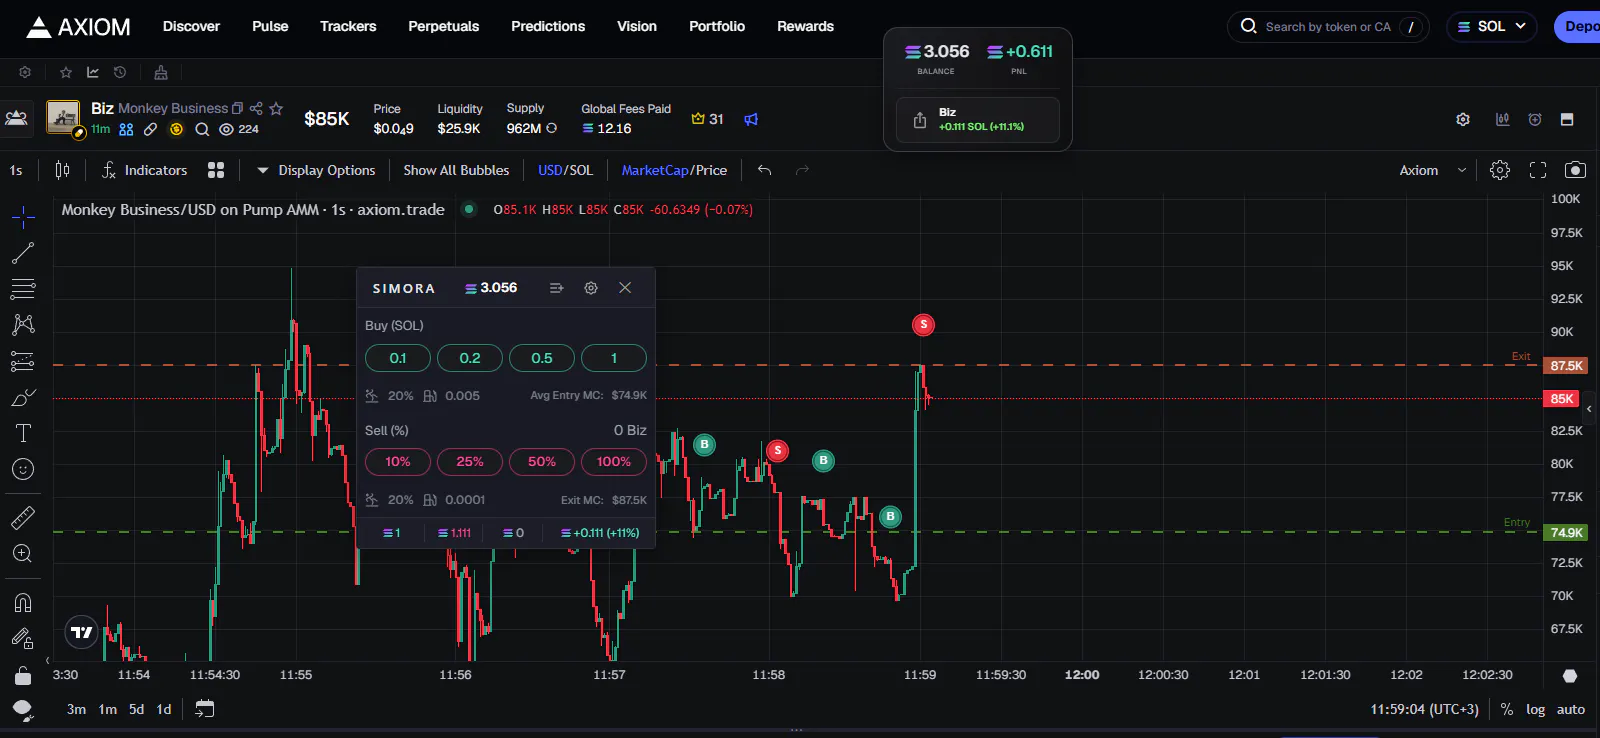Click the green 74.9K Entry price label
The height and width of the screenshot is (738, 1600).
pyautogui.click(x=1566, y=533)
